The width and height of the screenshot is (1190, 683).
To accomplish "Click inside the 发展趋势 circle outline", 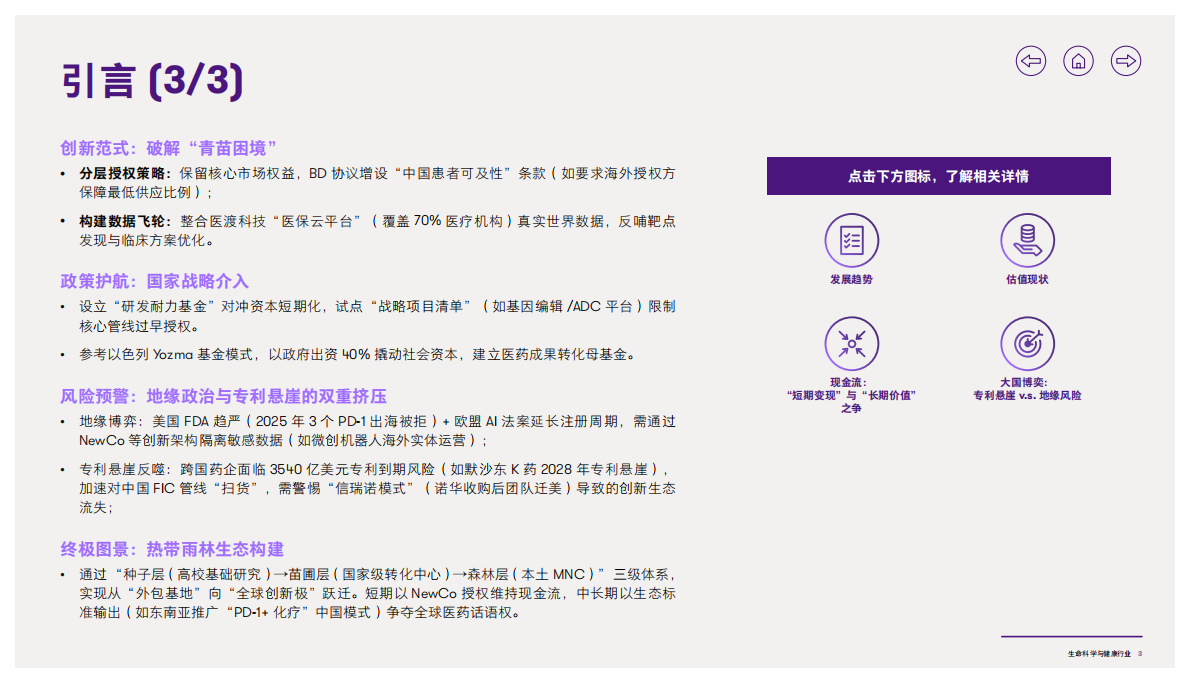I will (851, 240).
